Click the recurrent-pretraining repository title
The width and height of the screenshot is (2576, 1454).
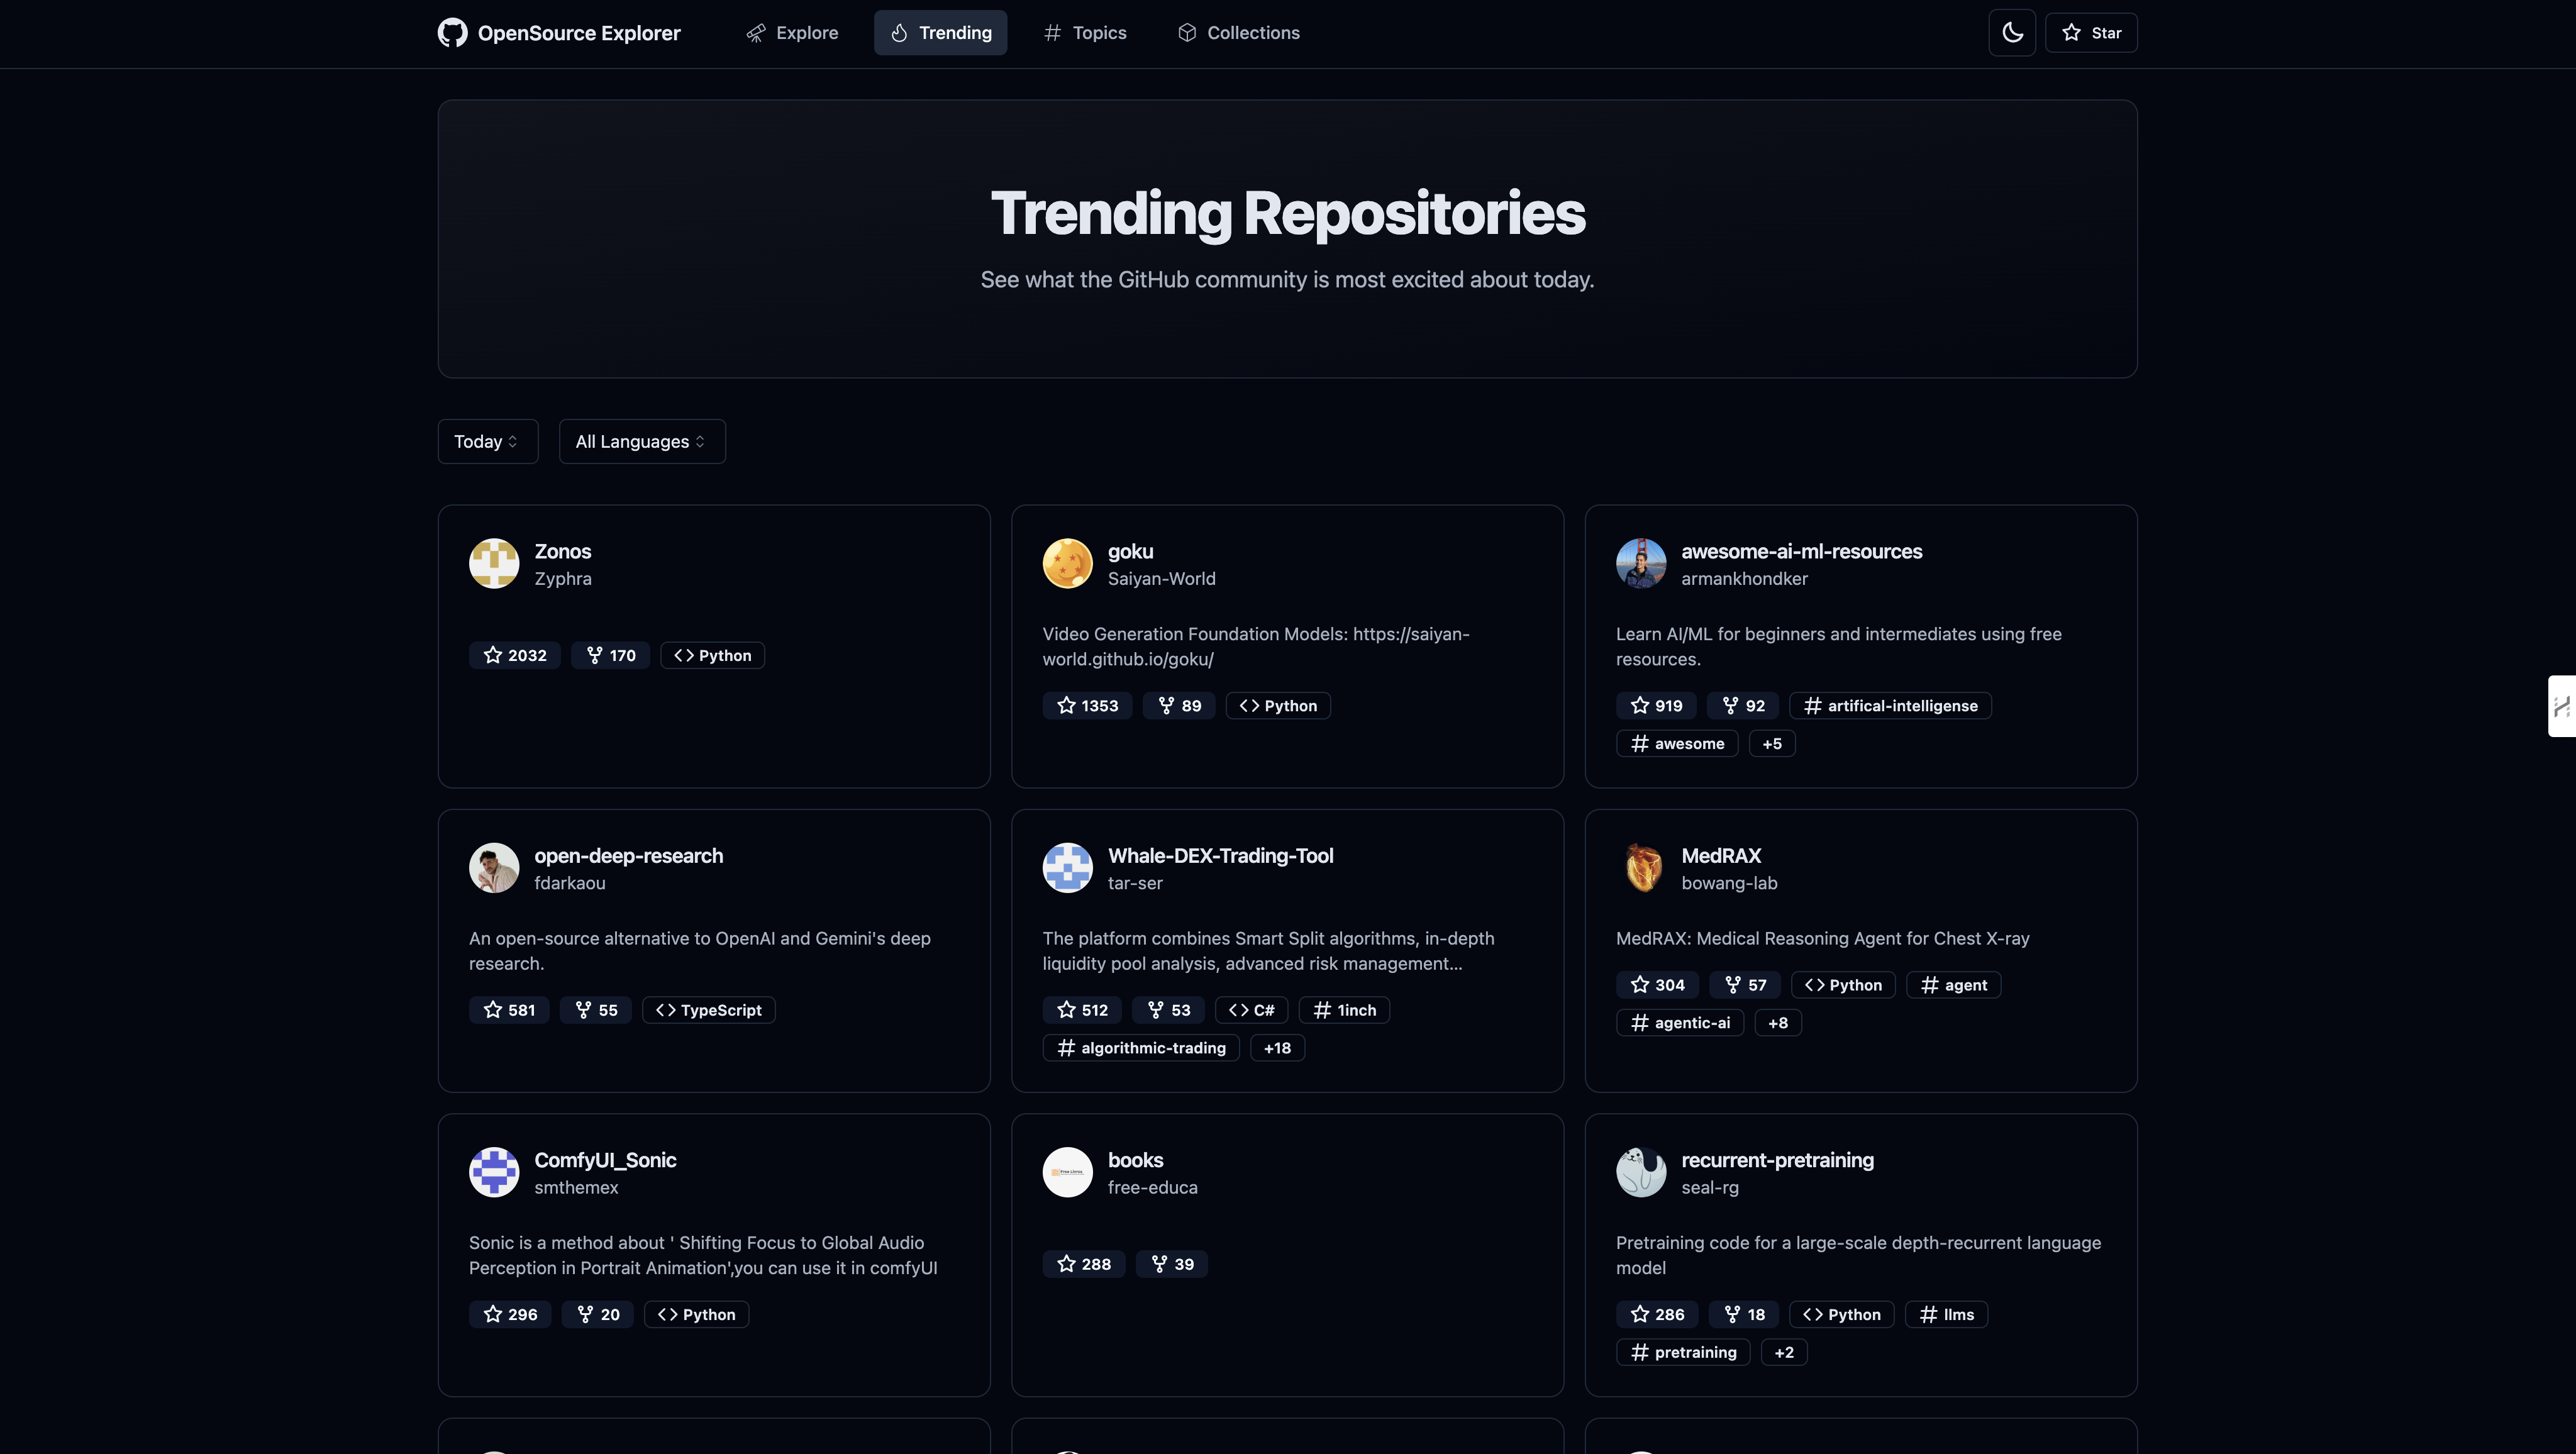point(1777,1160)
